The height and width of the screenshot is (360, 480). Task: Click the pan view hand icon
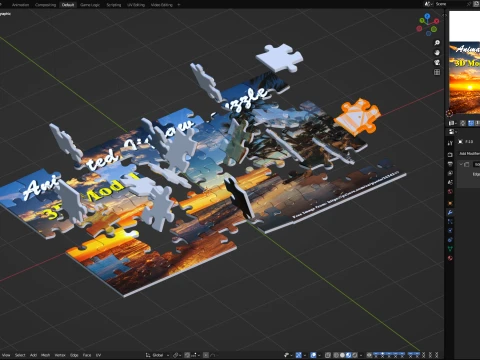[x=437, y=53]
